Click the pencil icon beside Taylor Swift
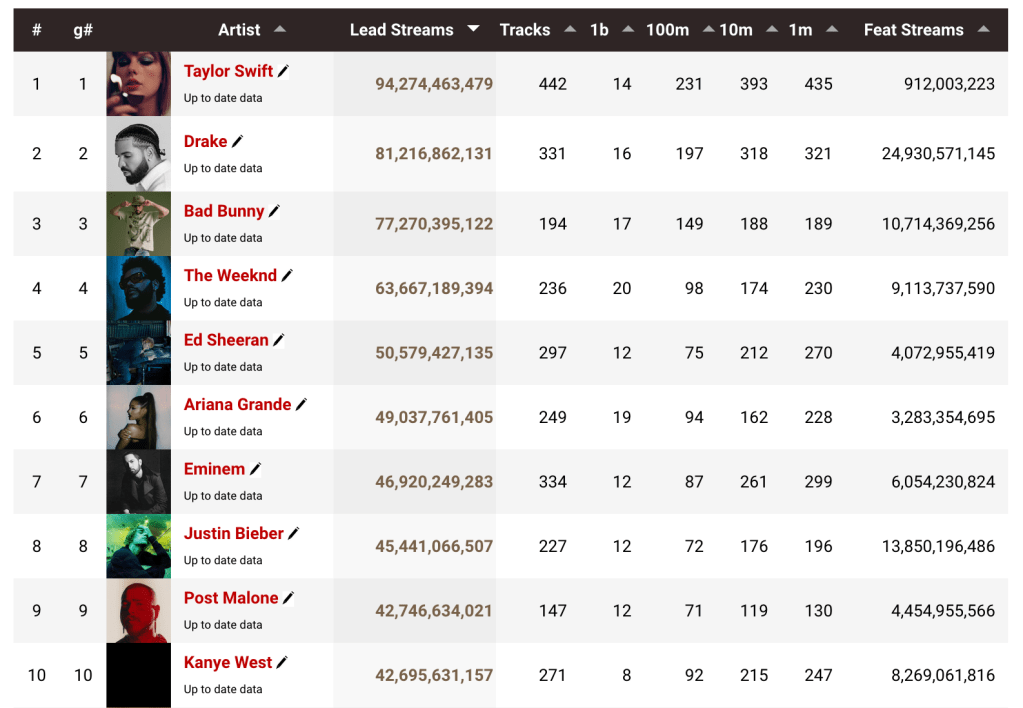 [x=284, y=72]
